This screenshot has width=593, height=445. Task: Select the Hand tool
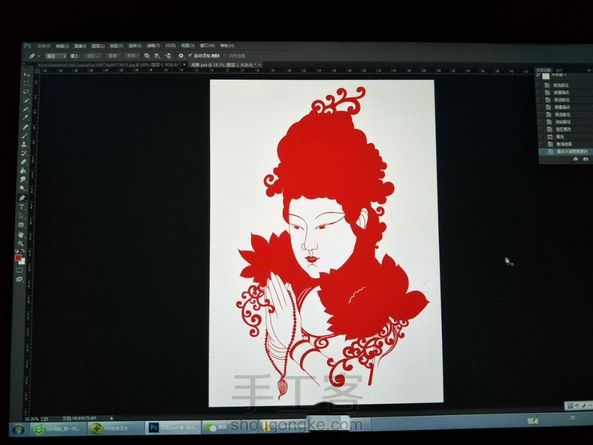point(21,235)
